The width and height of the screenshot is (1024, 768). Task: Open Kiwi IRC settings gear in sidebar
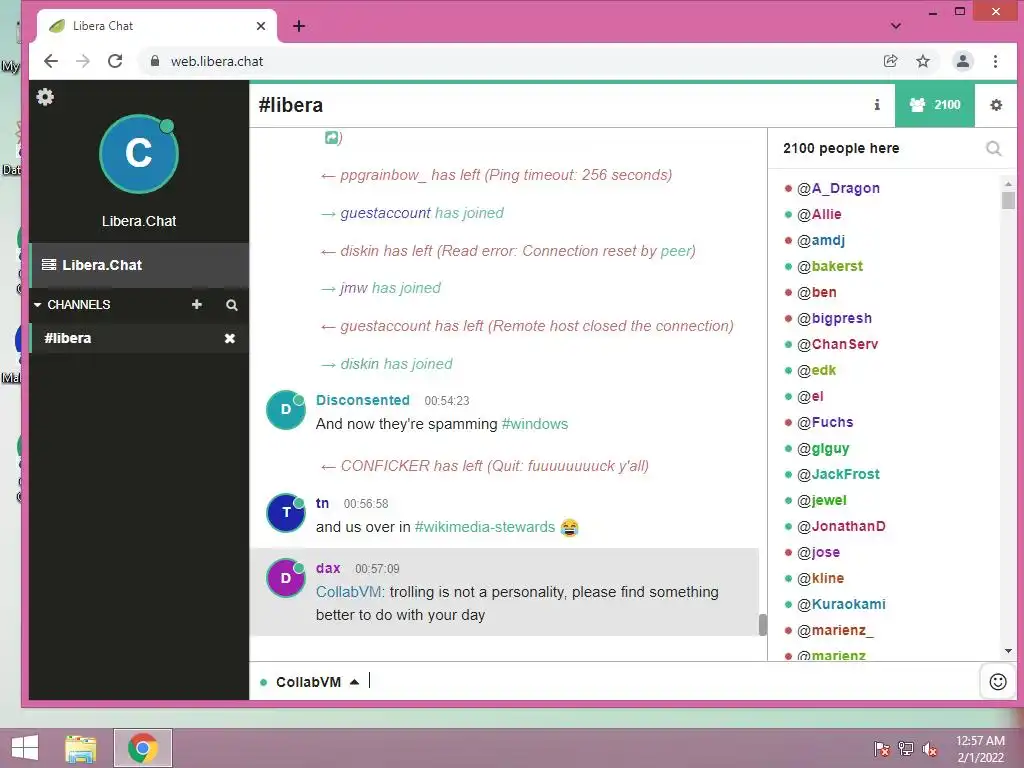click(x=45, y=97)
